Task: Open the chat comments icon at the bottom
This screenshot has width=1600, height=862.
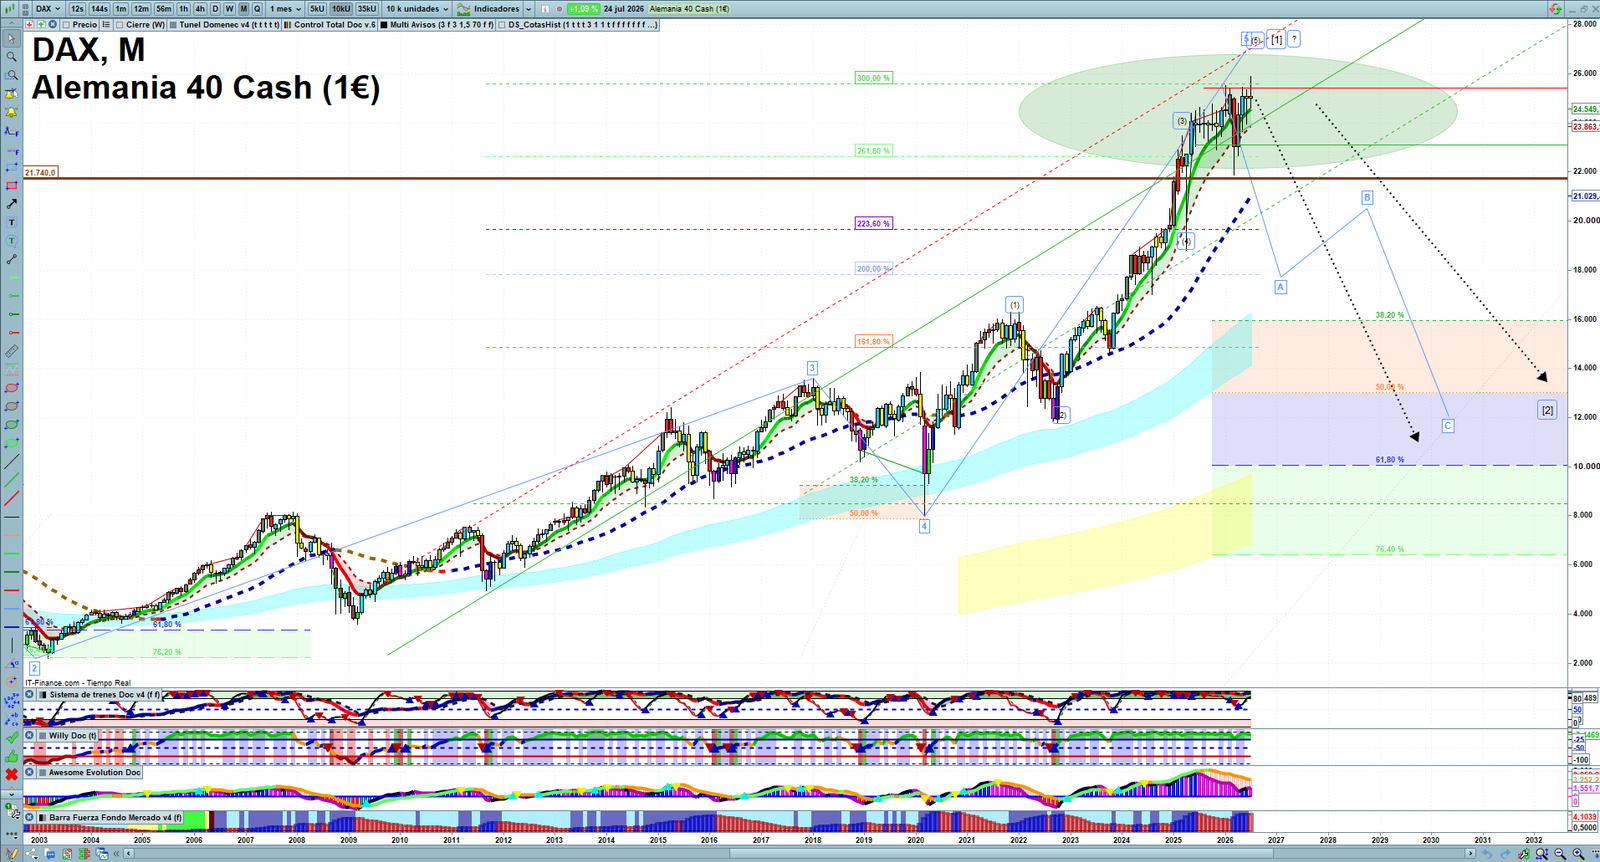Action: pyautogui.click(x=49, y=853)
